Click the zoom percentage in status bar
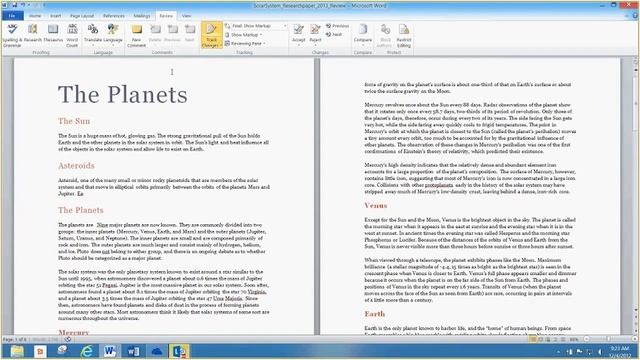This screenshot has width=640, height=360. click(574, 339)
